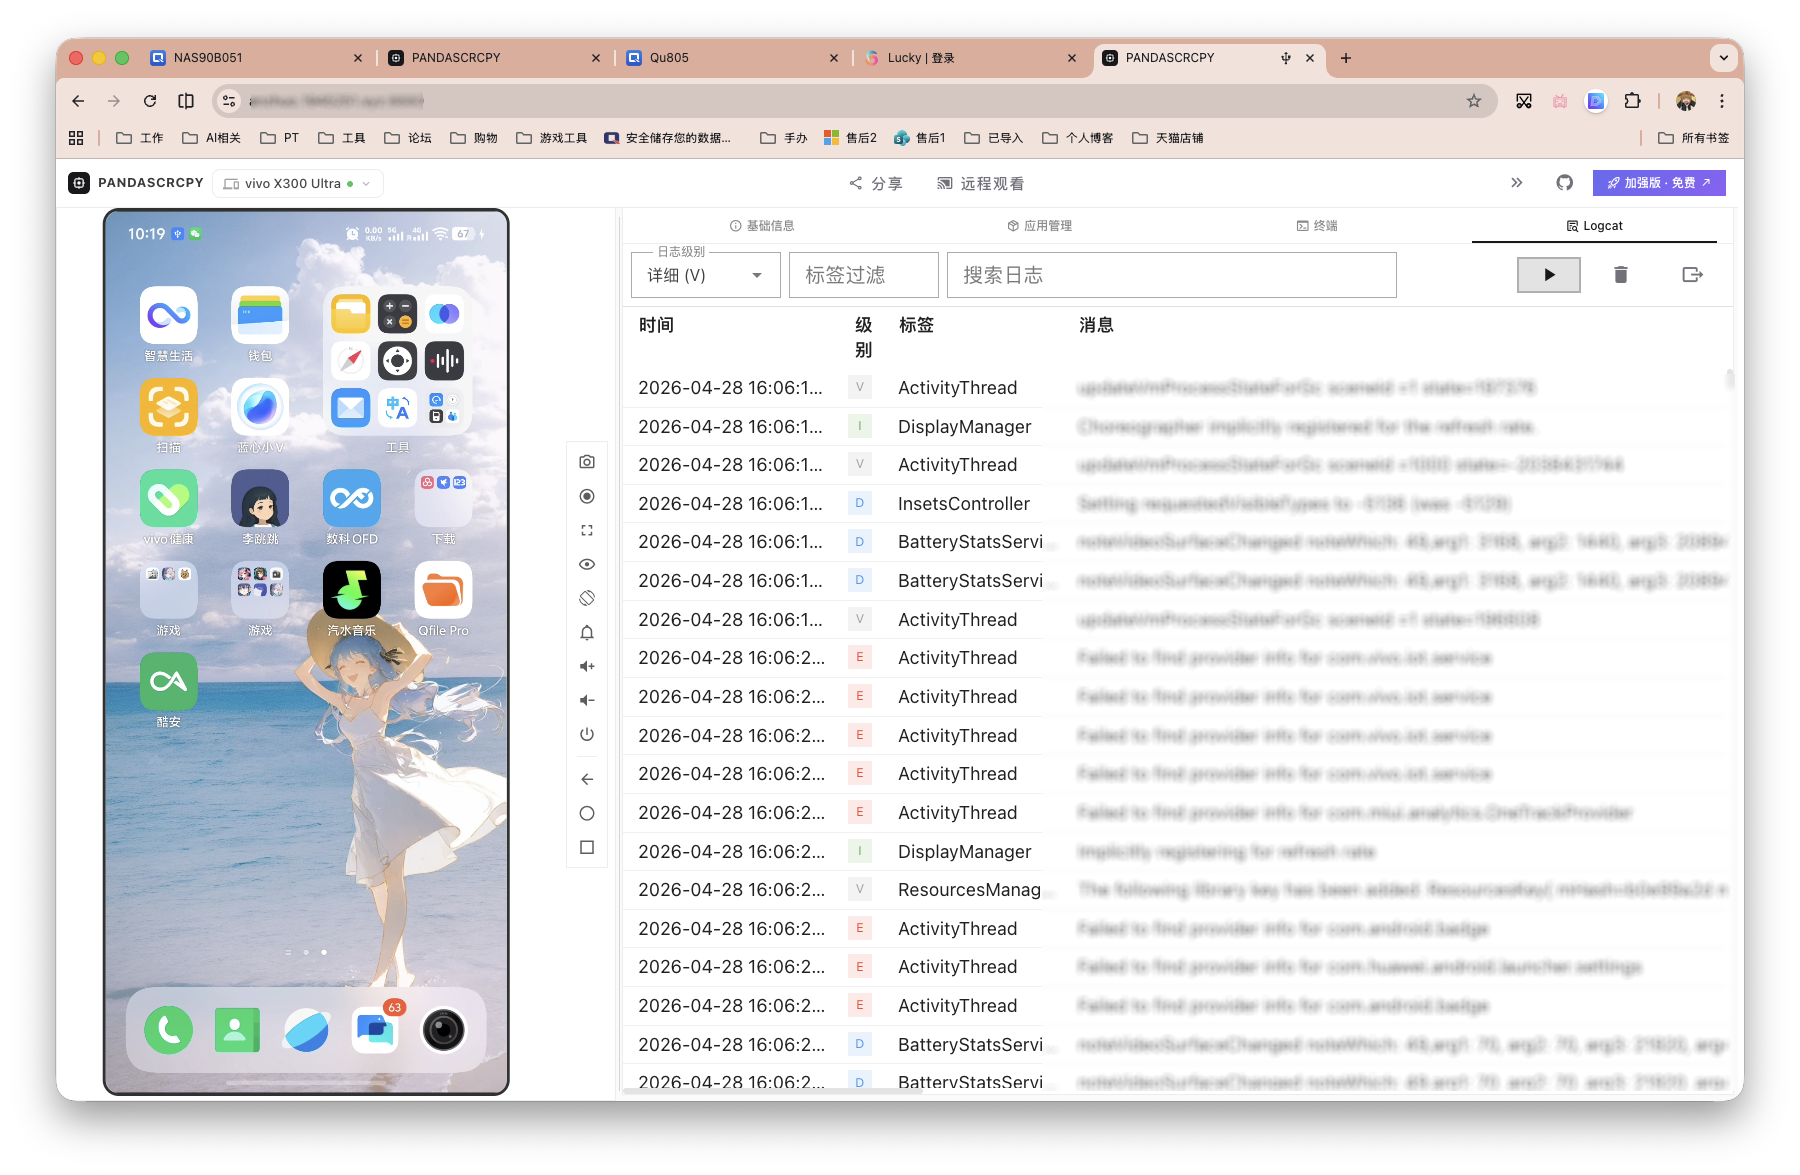Screen dimensions: 1800x1175
Task: Click the trash icon to clear logs
Action: [x=1620, y=275]
